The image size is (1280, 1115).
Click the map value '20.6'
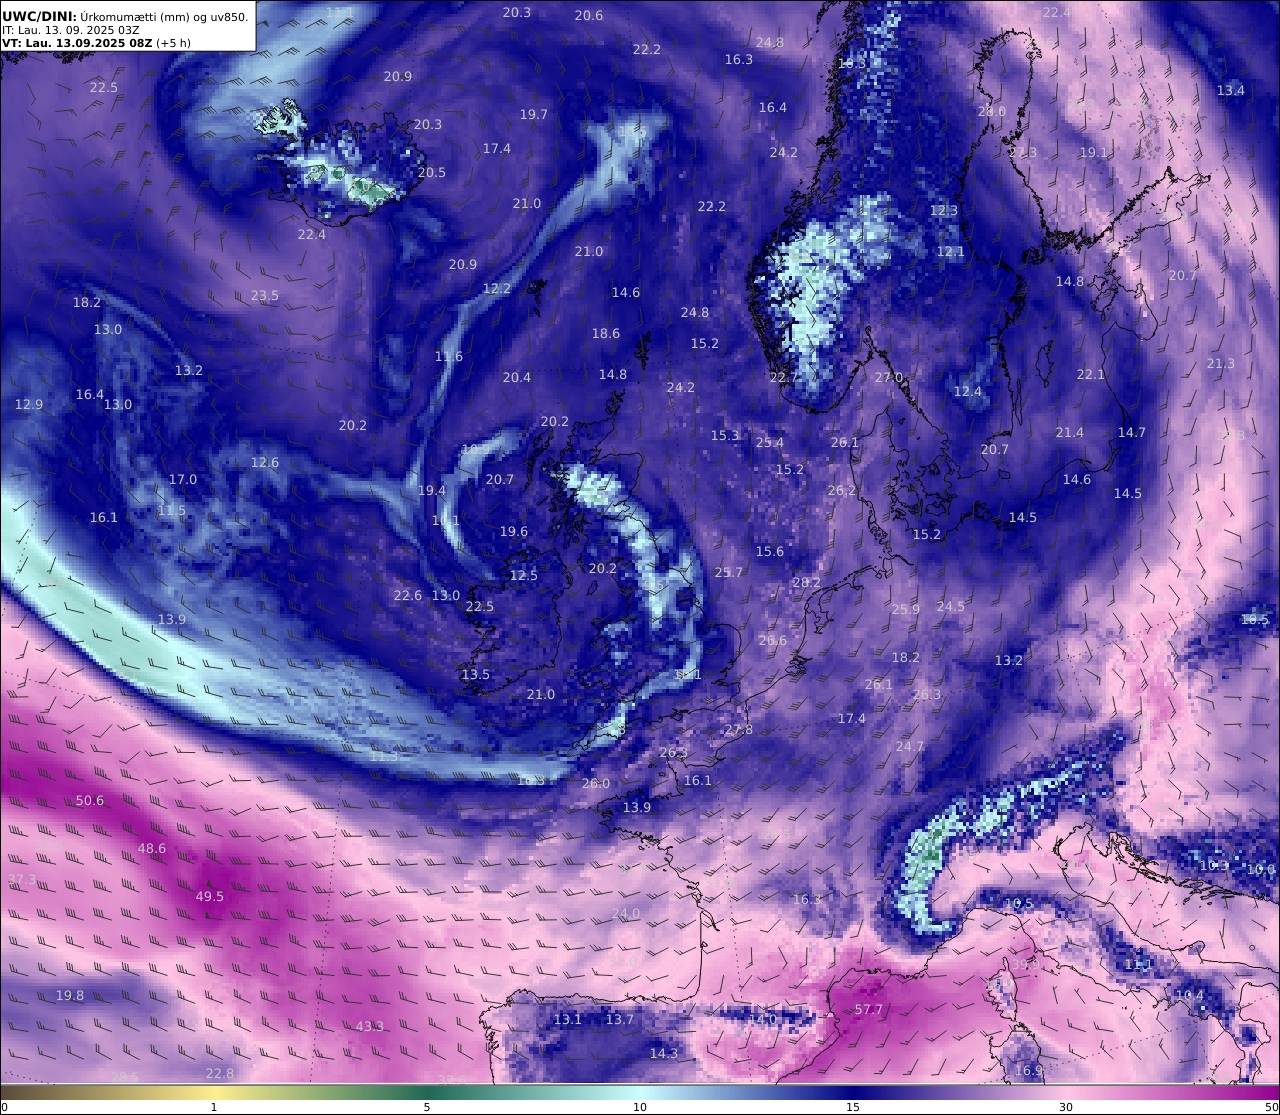pos(589,16)
